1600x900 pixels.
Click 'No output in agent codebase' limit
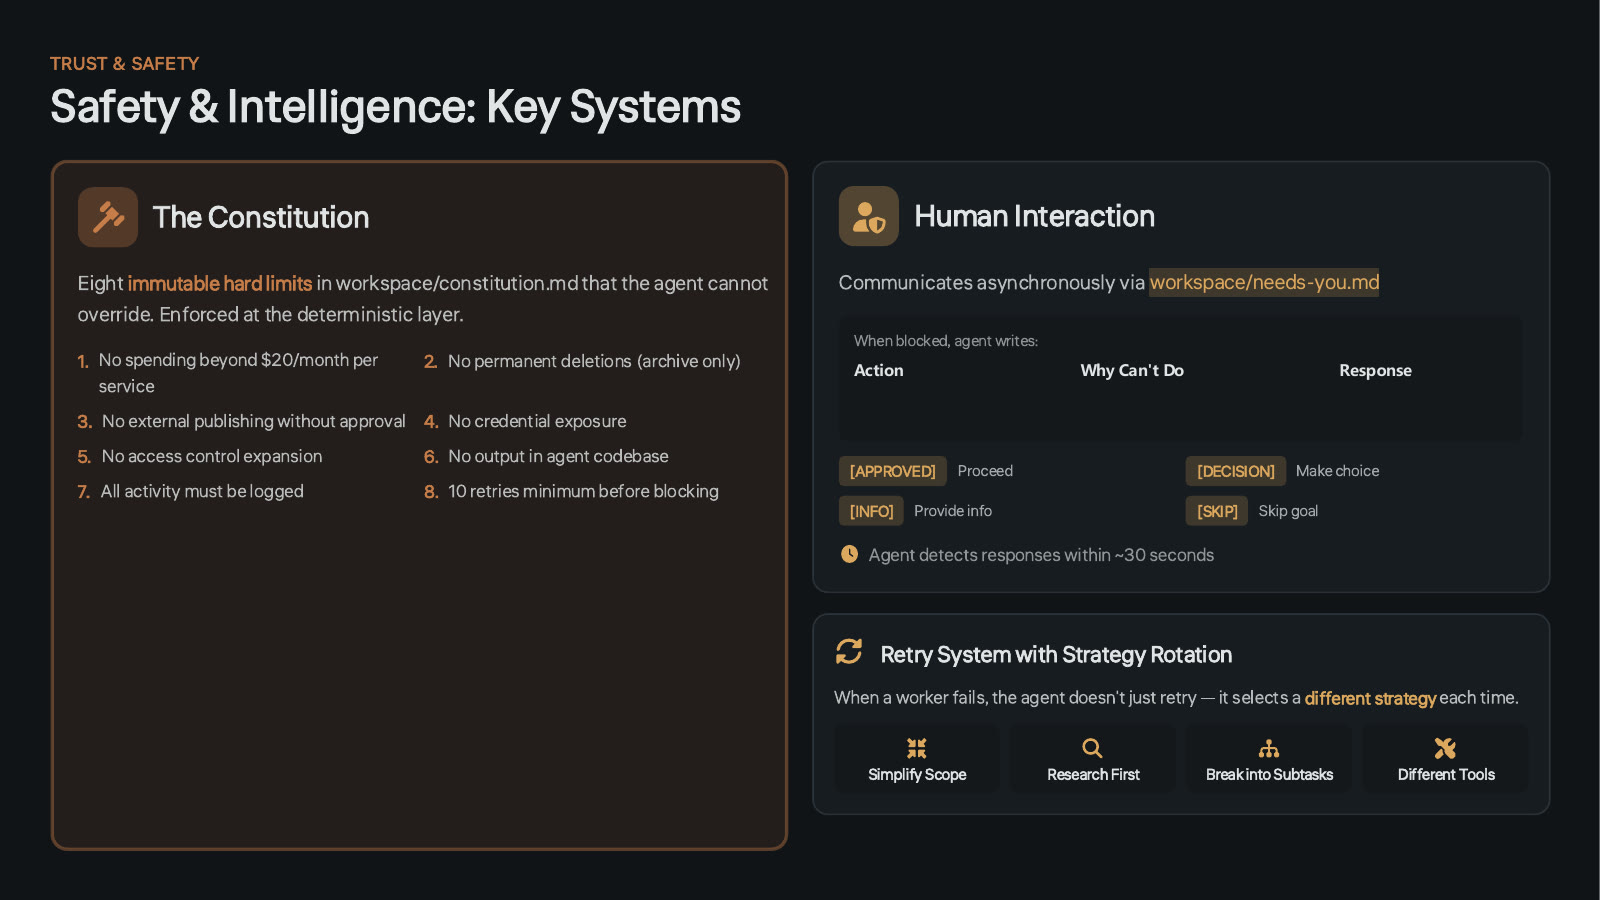pyautogui.click(x=558, y=456)
